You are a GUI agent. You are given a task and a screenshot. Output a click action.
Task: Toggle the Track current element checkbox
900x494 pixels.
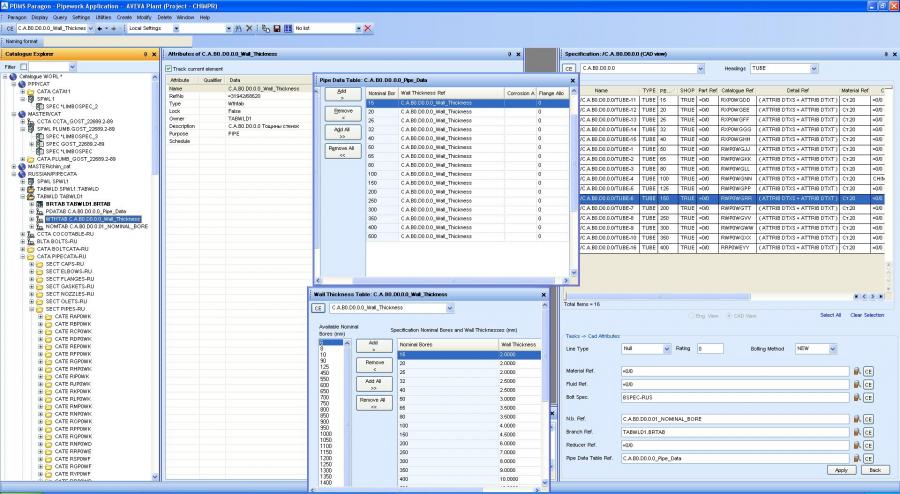169,69
